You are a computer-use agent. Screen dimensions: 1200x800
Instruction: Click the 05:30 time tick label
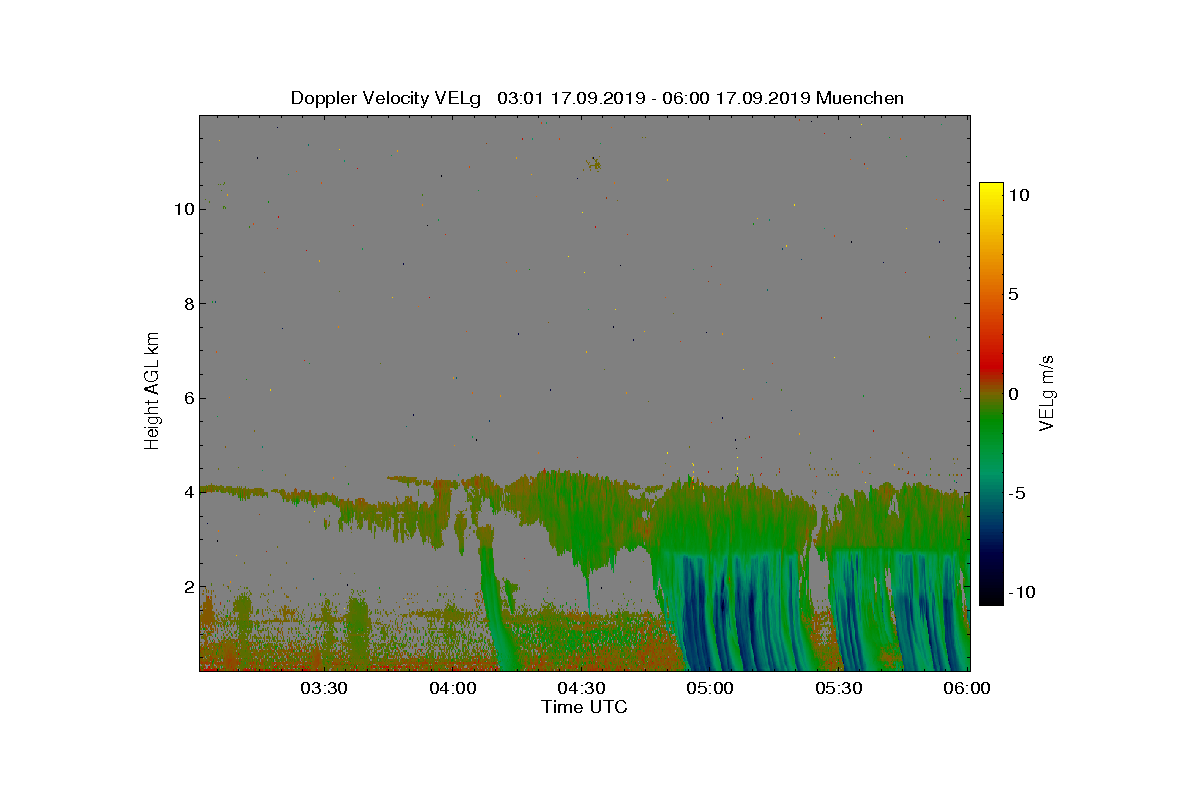pos(840,688)
